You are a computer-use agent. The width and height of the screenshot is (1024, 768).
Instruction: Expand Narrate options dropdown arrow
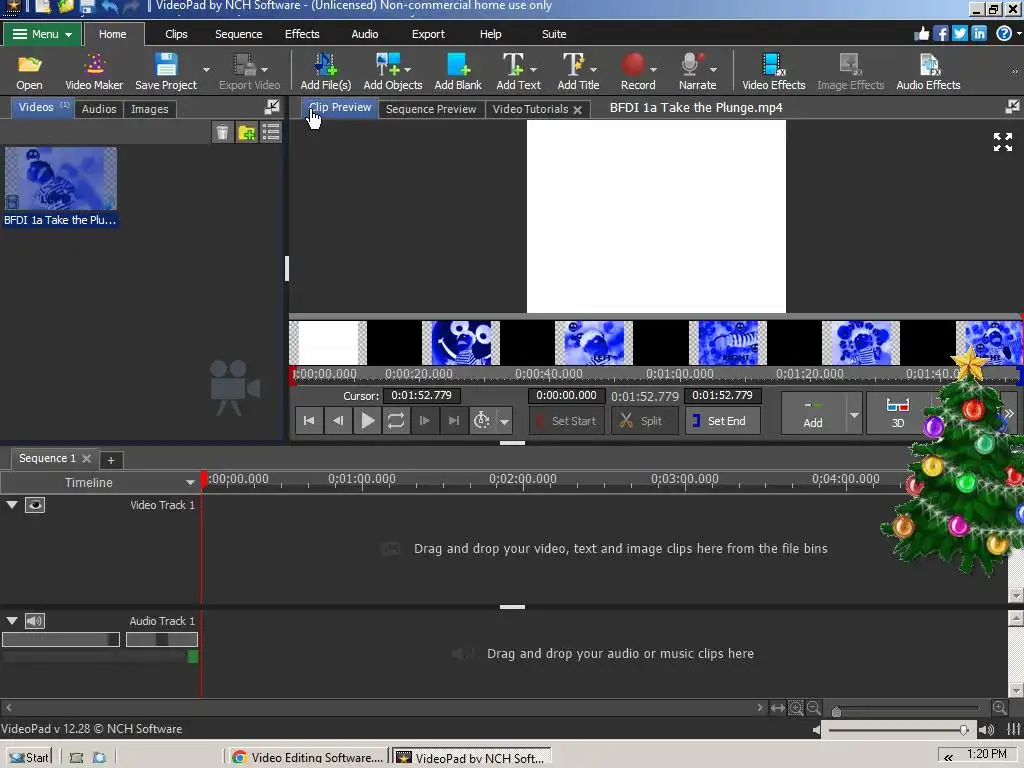tap(713, 69)
